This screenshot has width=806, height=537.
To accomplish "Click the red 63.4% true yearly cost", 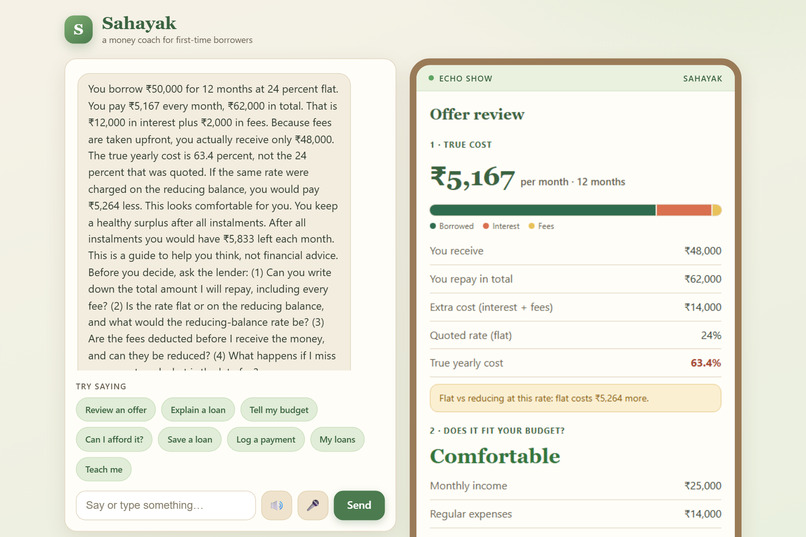I will tap(706, 363).
